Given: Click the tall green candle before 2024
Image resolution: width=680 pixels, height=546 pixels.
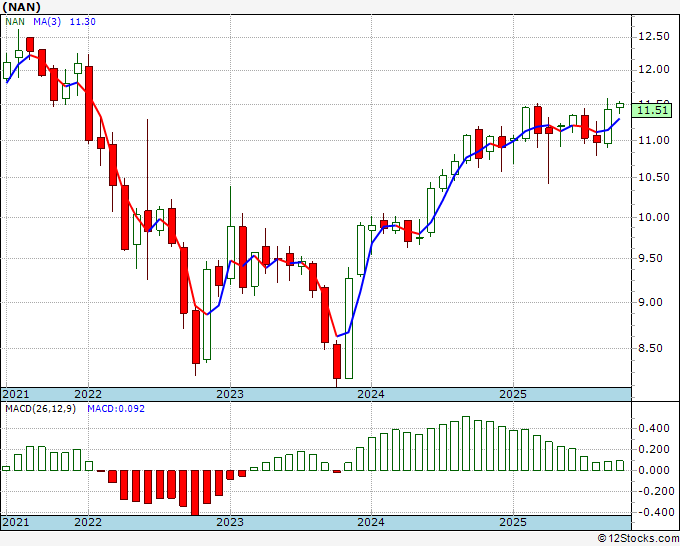Looking at the screenshot, I should [349, 328].
